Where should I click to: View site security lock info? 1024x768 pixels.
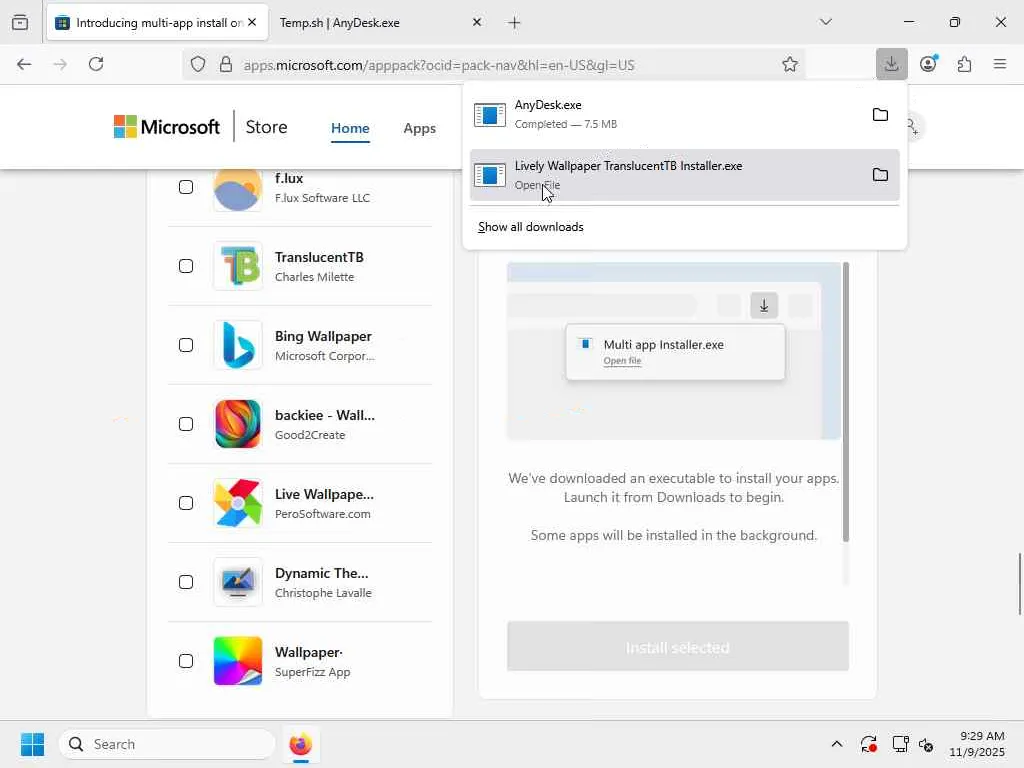[x=226, y=64]
